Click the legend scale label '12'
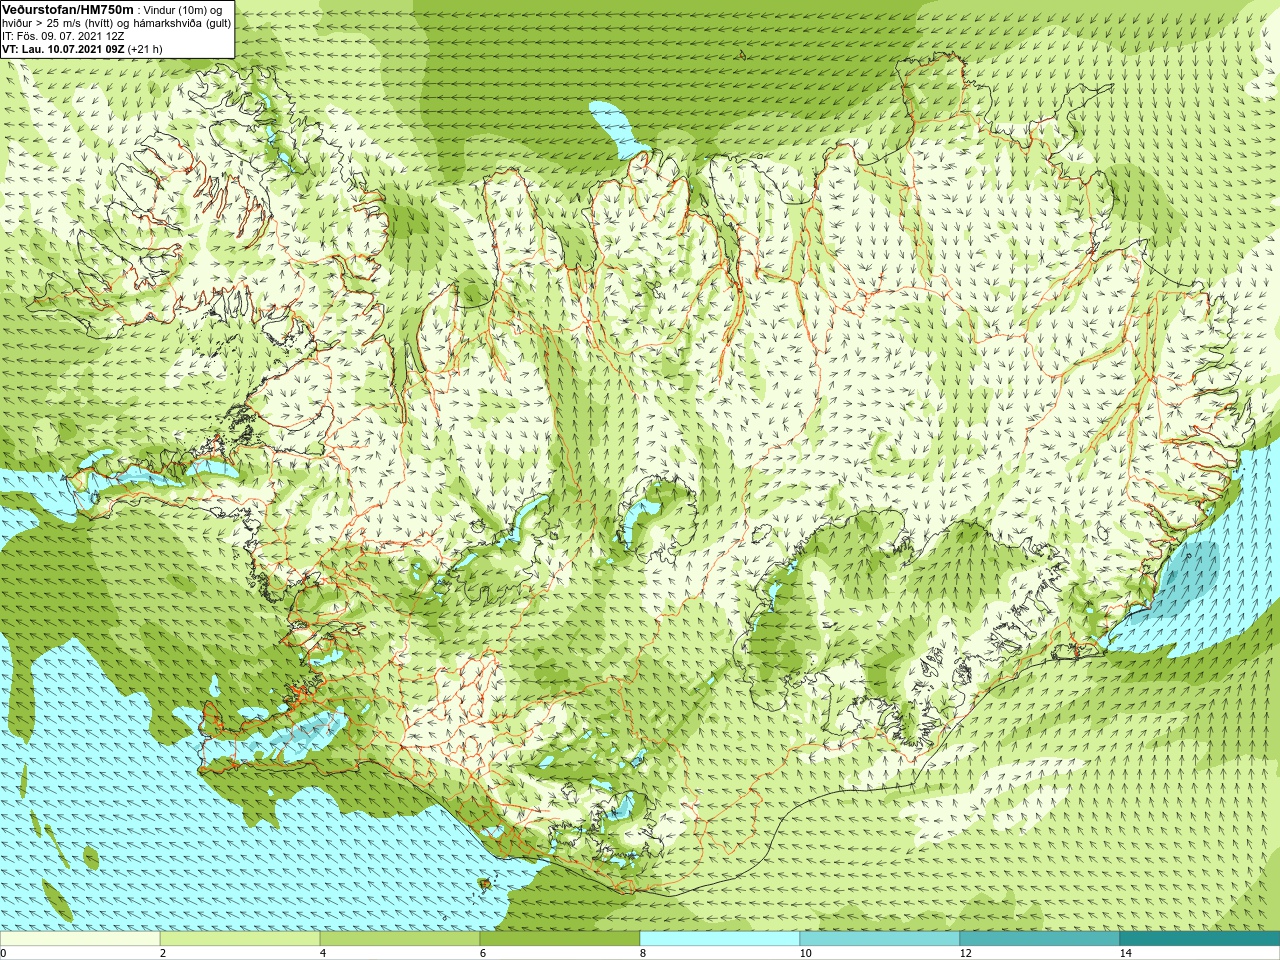 tap(965, 953)
